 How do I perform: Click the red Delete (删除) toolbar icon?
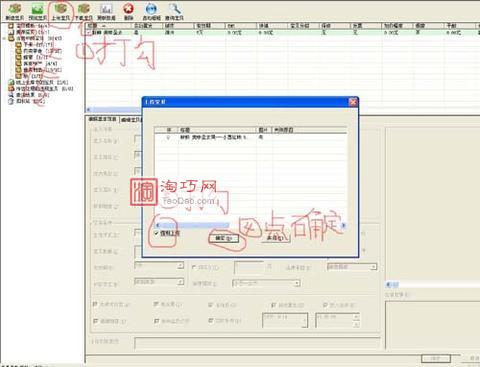[128, 12]
